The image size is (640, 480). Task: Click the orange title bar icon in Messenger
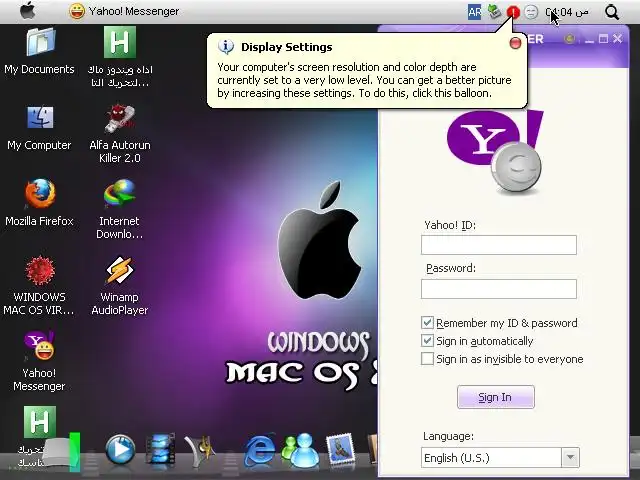pos(569,39)
